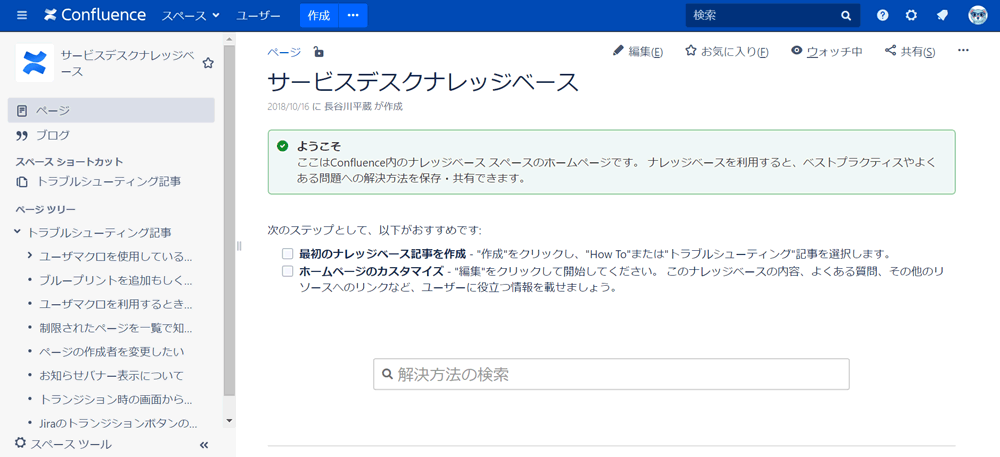Click the 共有 share button
The width and height of the screenshot is (1000, 457).
pos(910,52)
